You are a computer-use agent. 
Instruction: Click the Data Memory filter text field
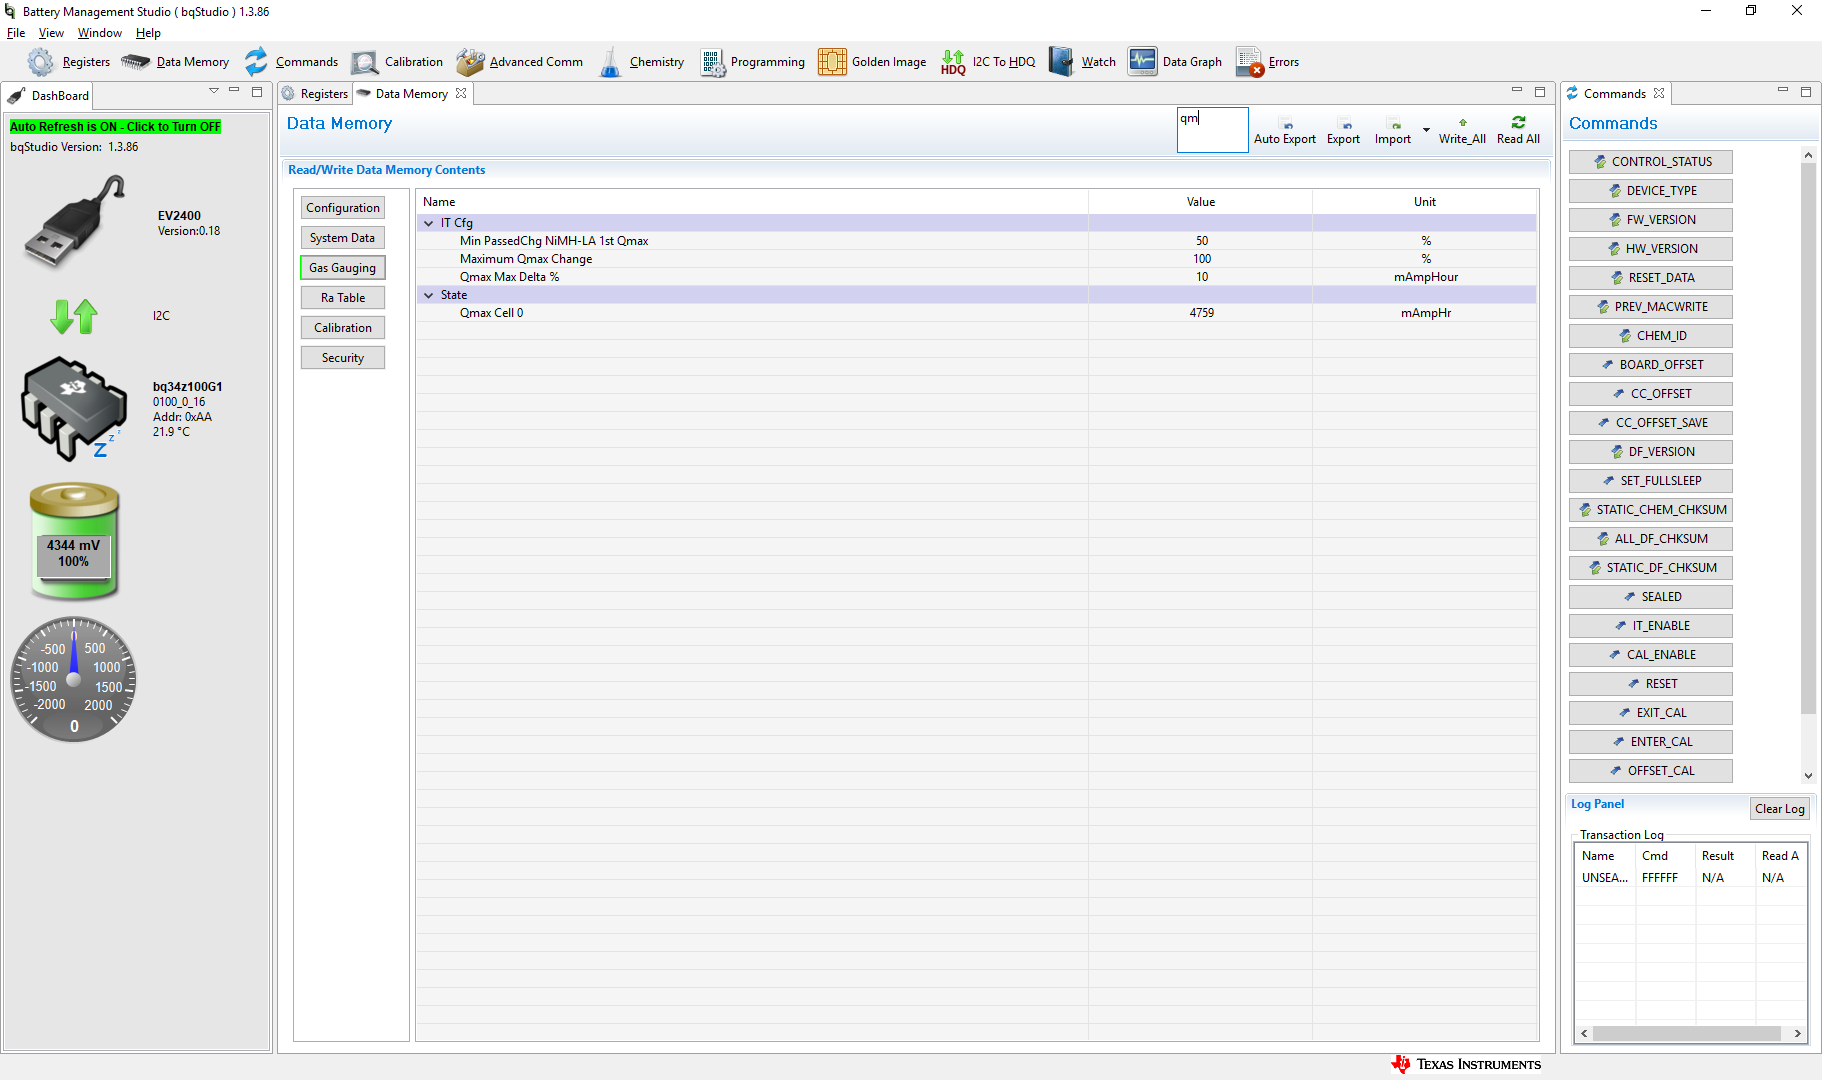pyautogui.click(x=1212, y=130)
